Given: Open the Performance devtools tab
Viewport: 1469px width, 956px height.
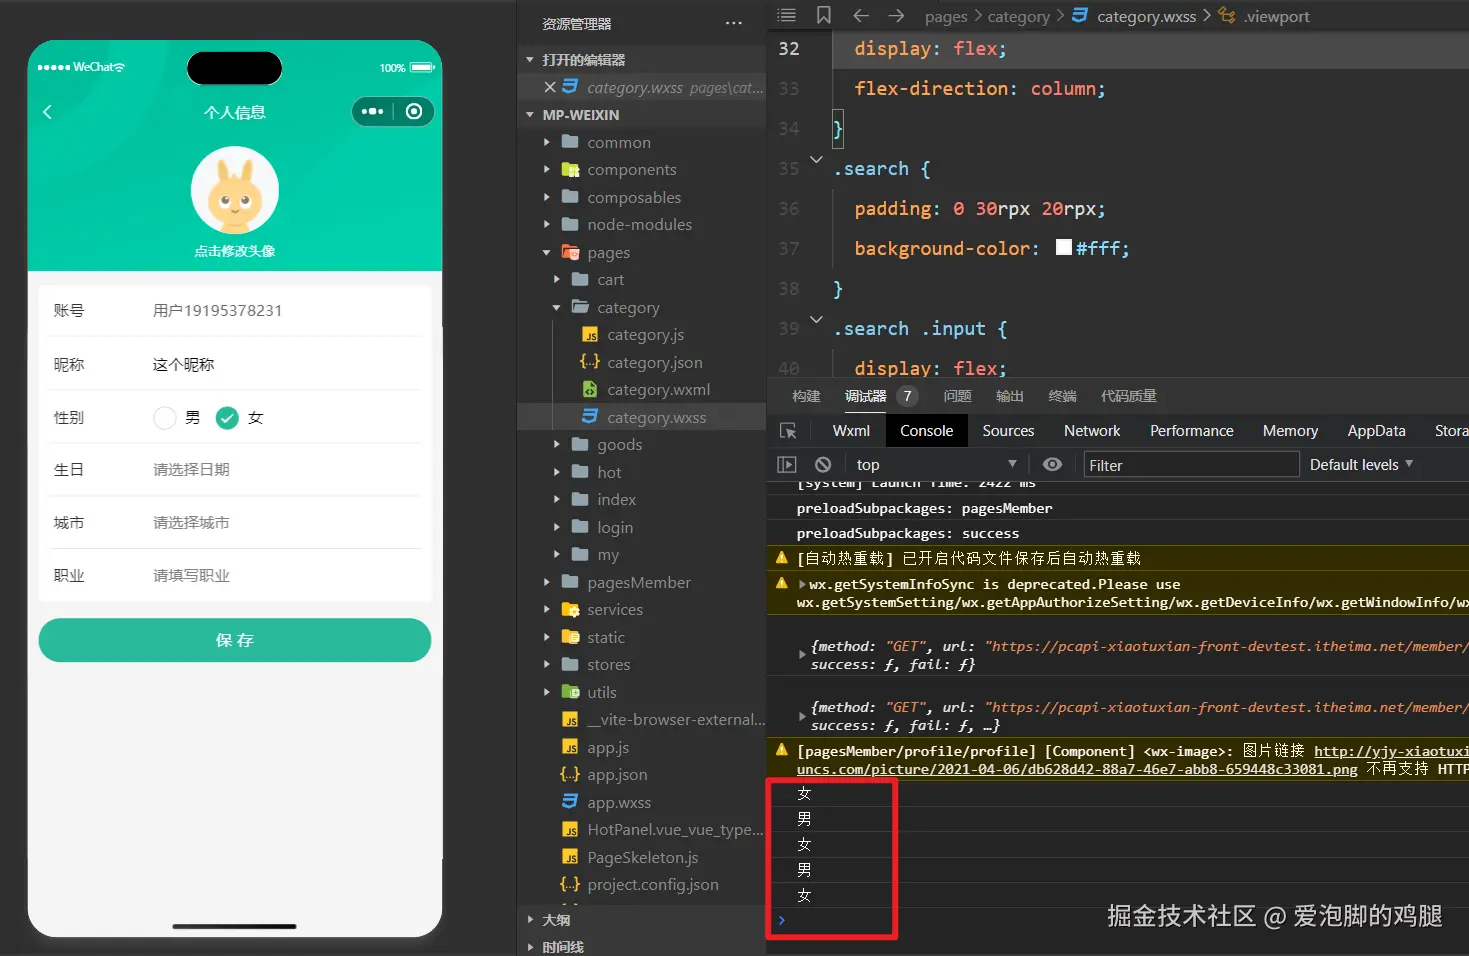Looking at the screenshot, I should point(1191,431).
